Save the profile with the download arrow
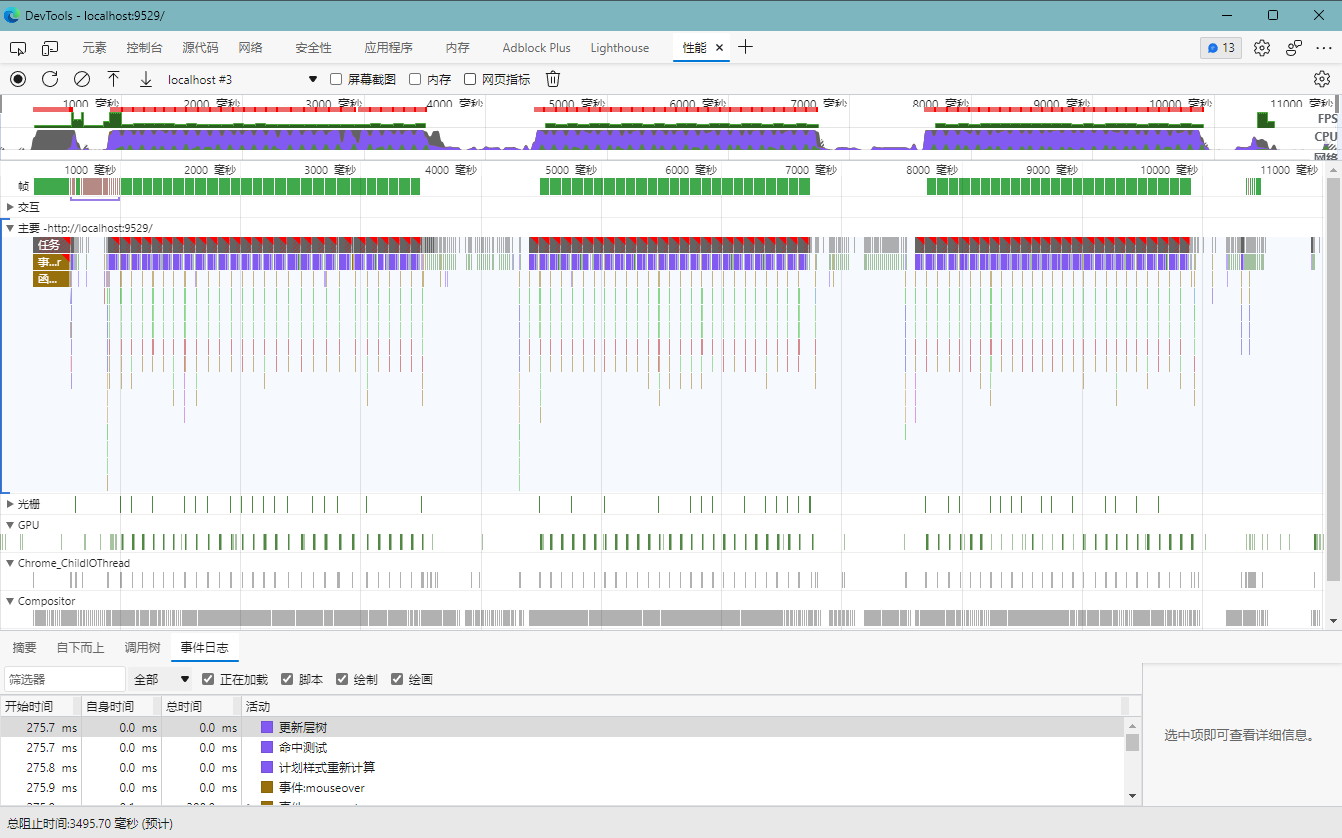Screen dimensions: 1342x838 point(146,79)
